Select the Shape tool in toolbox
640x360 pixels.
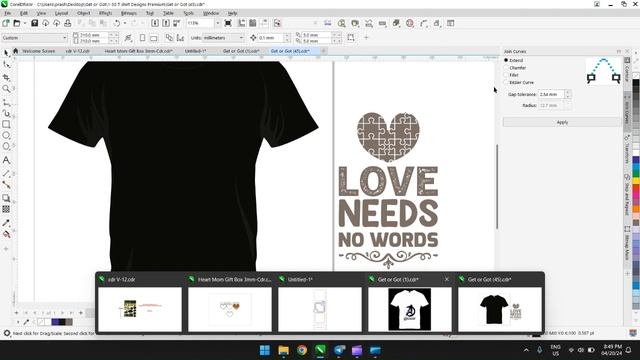coord(6,64)
